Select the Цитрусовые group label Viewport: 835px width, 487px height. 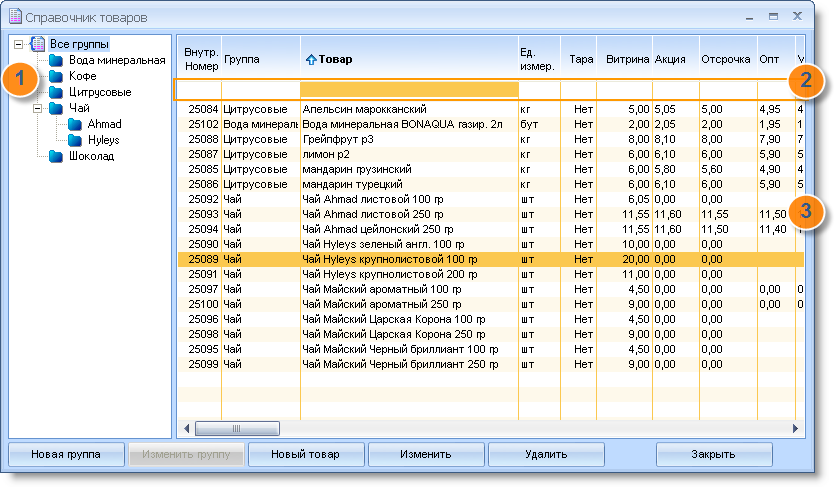click(x=100, y=92)
